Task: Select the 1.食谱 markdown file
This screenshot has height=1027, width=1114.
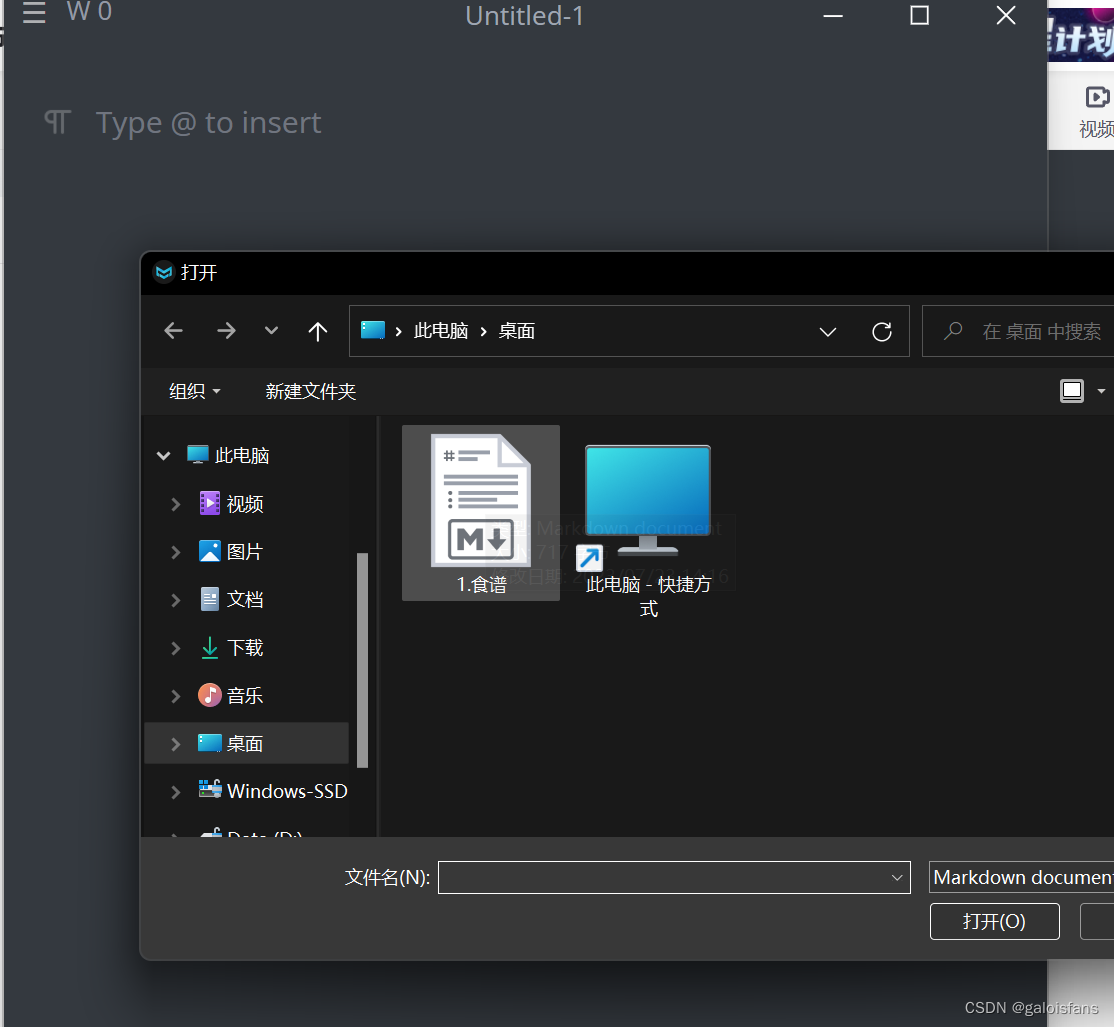Action: tap(481, 498)
